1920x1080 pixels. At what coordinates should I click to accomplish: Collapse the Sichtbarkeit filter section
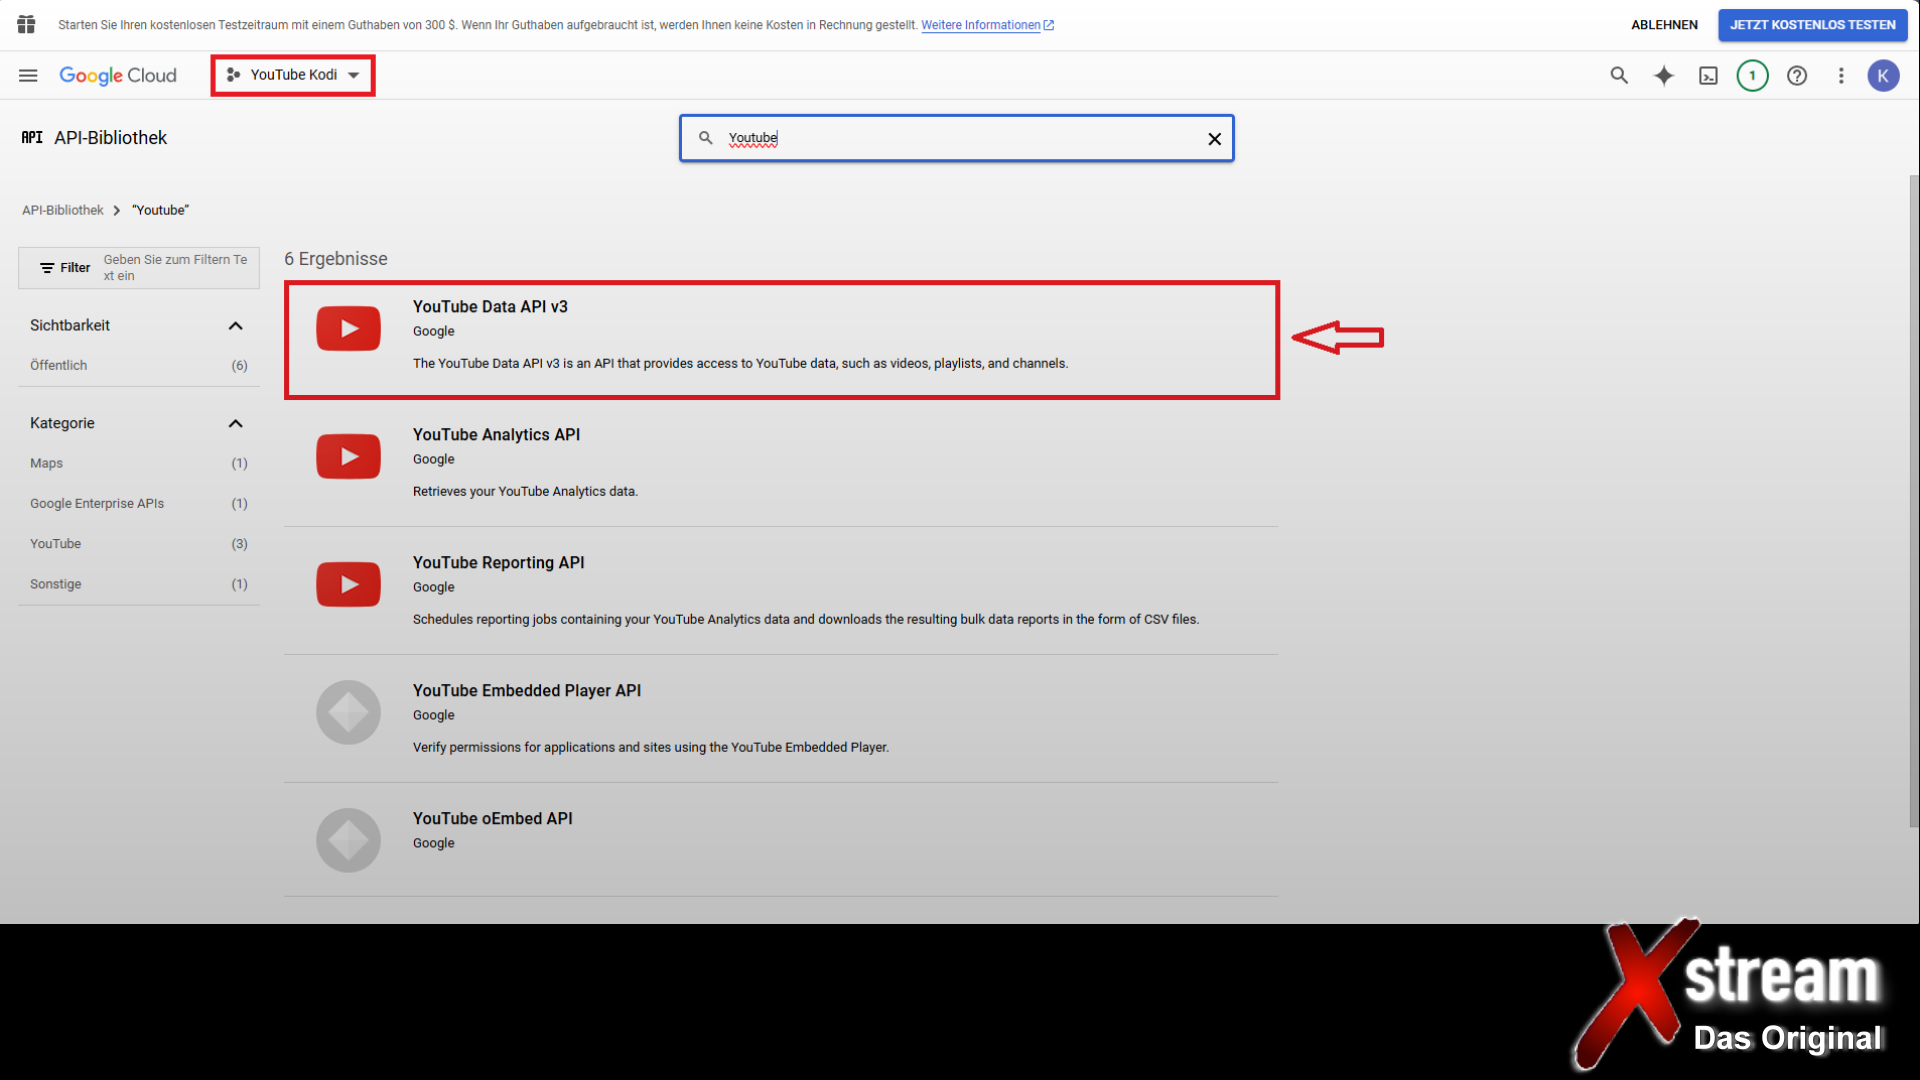[x=235, y=326]
